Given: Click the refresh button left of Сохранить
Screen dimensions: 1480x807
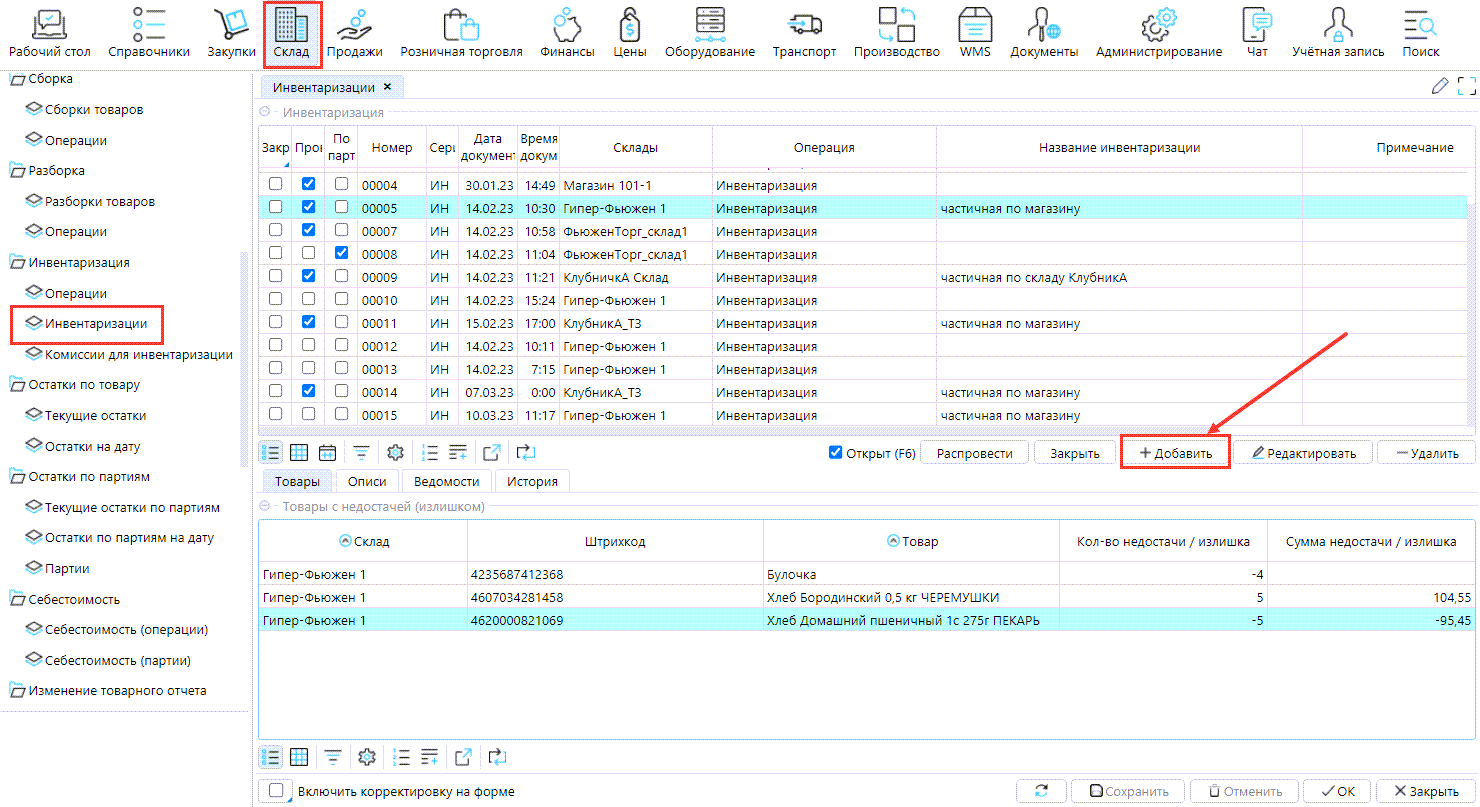Looking at the screenshot, I should [1042, 791].
